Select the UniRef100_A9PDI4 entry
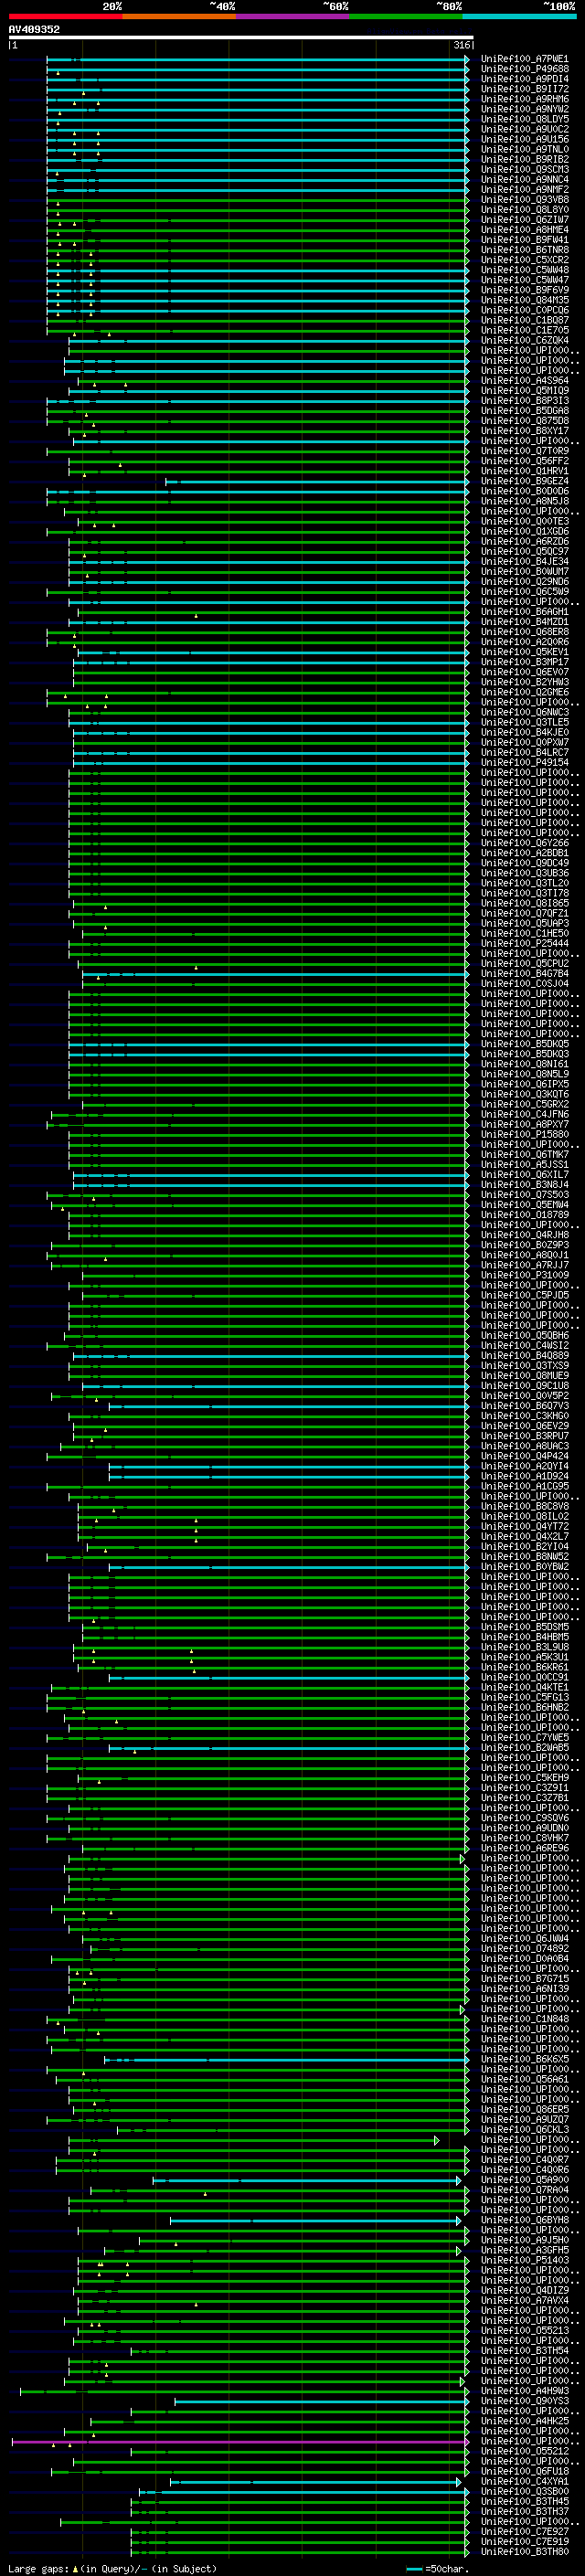Screen dimensions: 585x2576 pyautogui.click(x=524, y=79)
